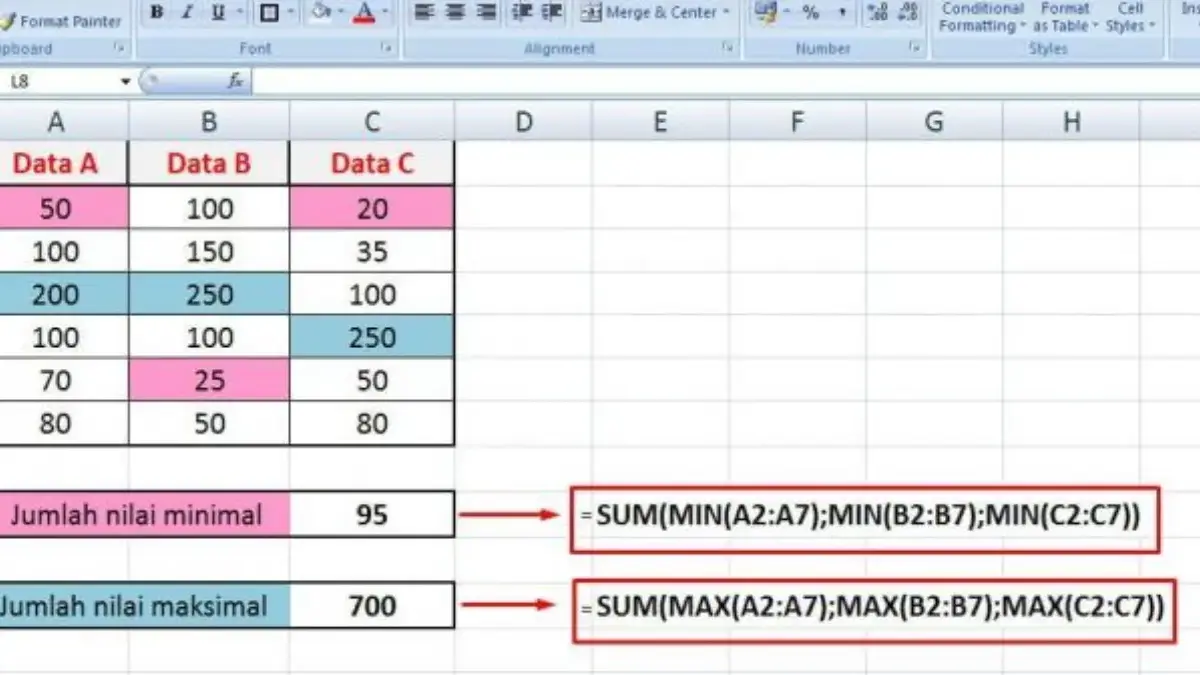Open the Format as Table gallery
The image size is (1200, 675).
[x=1065, y=17]
